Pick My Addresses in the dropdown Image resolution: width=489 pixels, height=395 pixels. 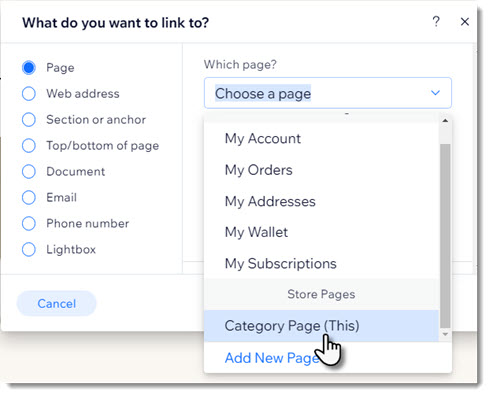(321, 201)
